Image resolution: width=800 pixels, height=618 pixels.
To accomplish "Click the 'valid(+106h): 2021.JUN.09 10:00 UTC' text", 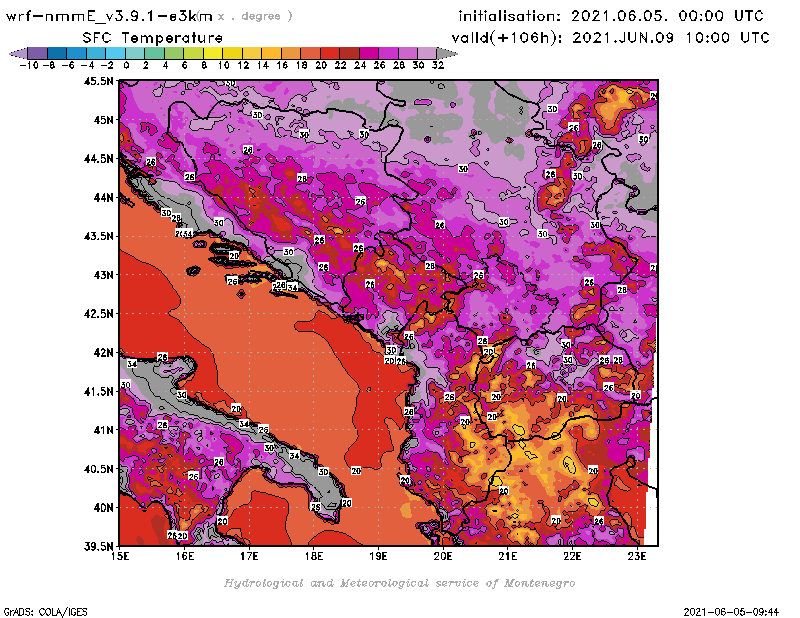I will pos(611,38).
